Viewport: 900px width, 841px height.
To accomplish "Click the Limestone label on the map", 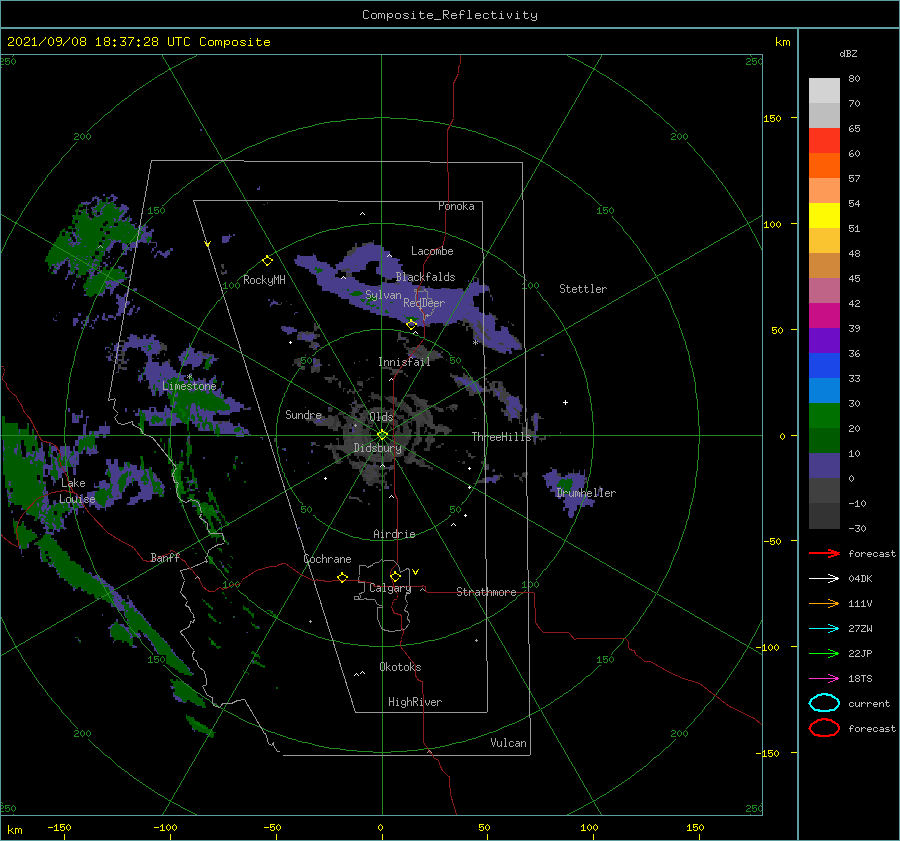I will pos(189,386).
